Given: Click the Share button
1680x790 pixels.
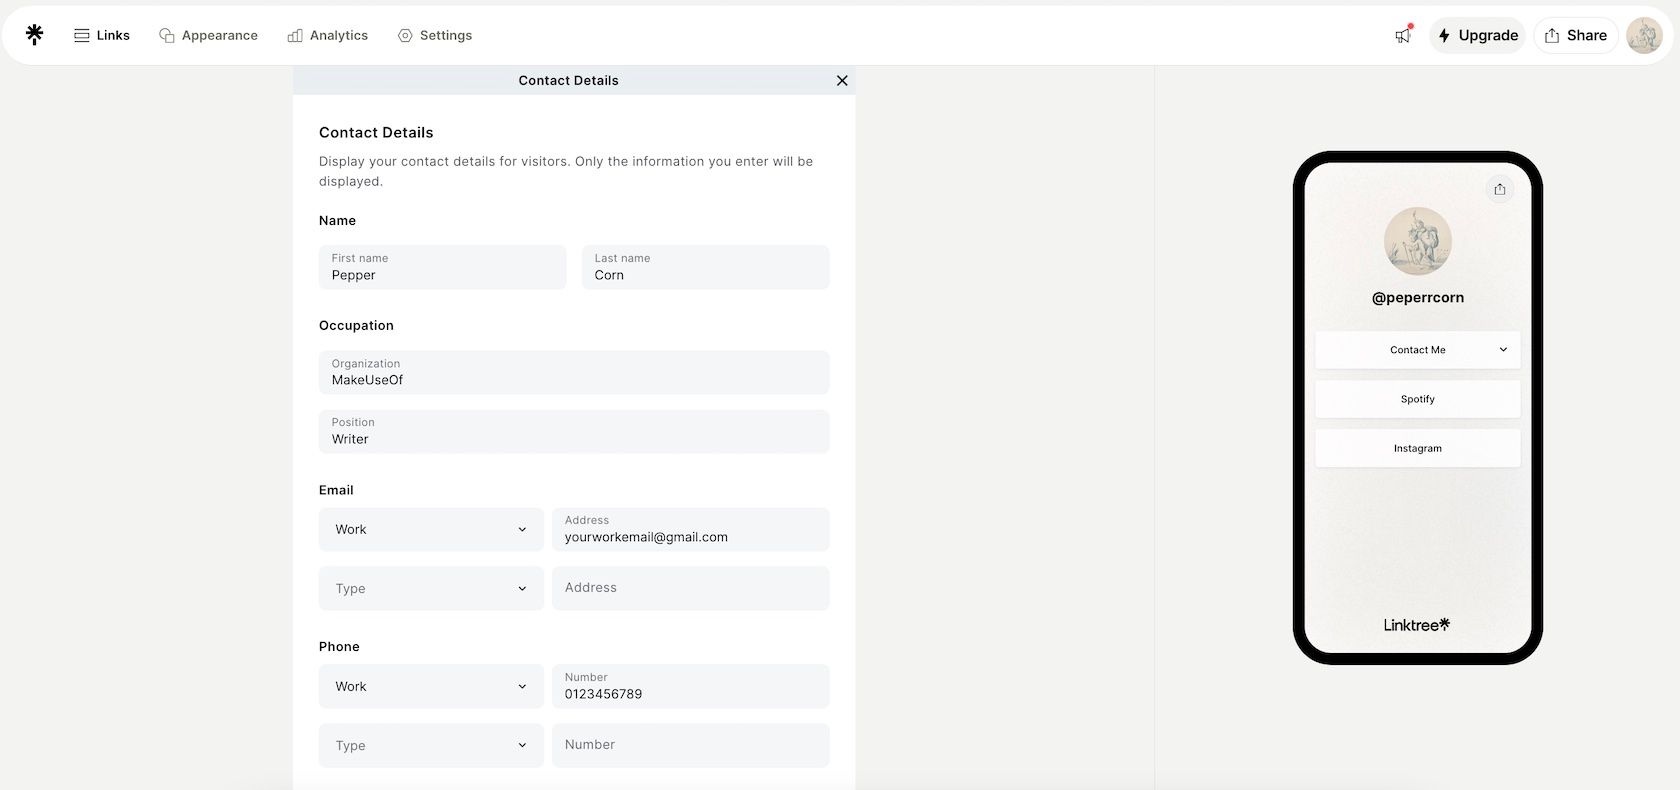Looking at the screenshot, I should 1575,35.
